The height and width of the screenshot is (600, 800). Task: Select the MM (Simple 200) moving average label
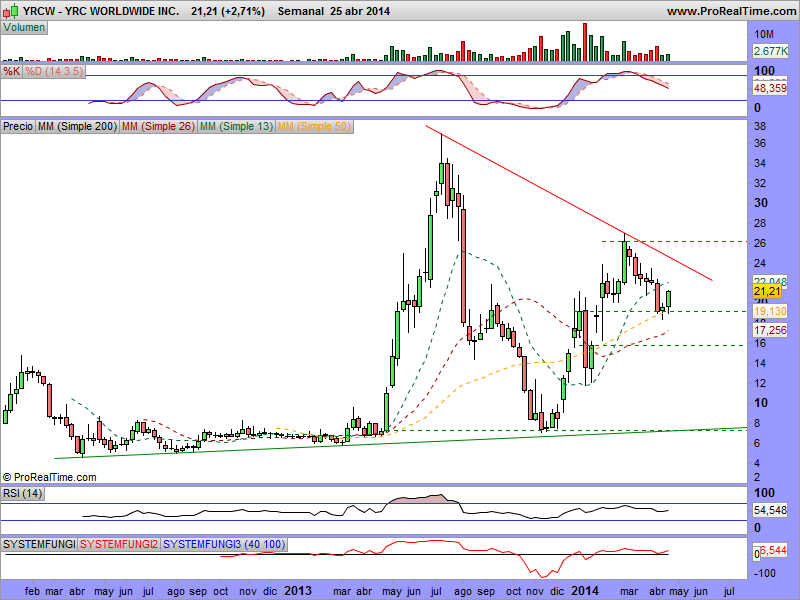click(x=77, y=126)
